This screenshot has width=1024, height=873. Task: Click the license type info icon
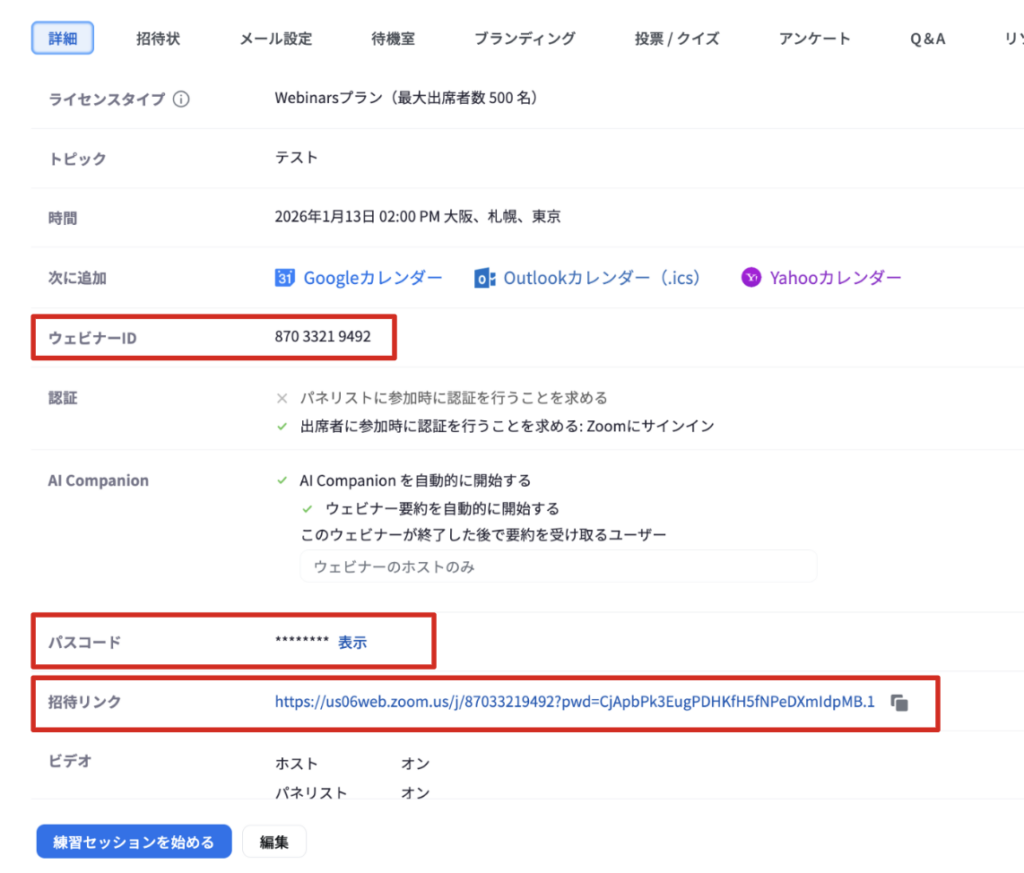[181, 99]
